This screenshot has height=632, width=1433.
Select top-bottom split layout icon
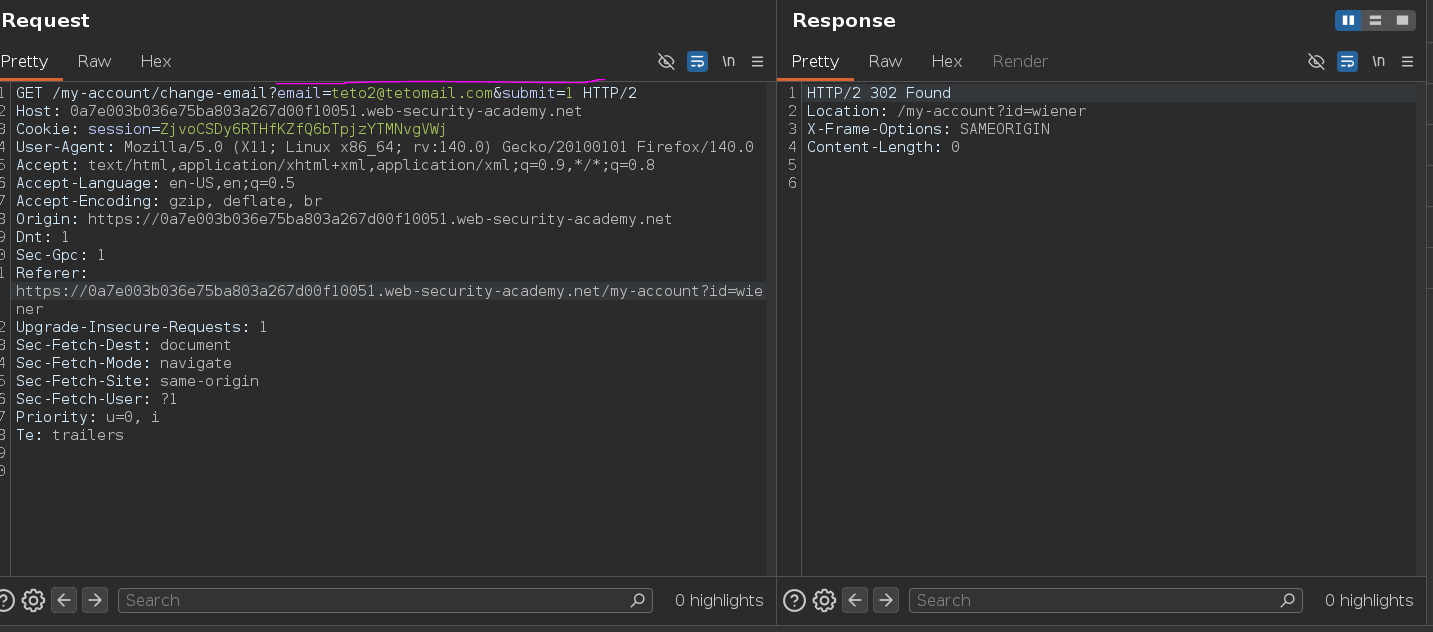1376,20
